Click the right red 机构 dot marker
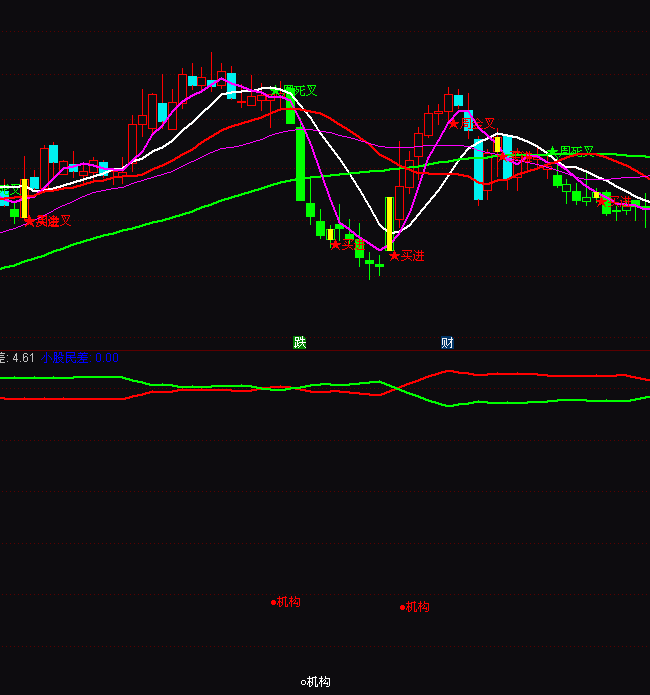Viewport: 650px width, 695px height. pos(415,607)
